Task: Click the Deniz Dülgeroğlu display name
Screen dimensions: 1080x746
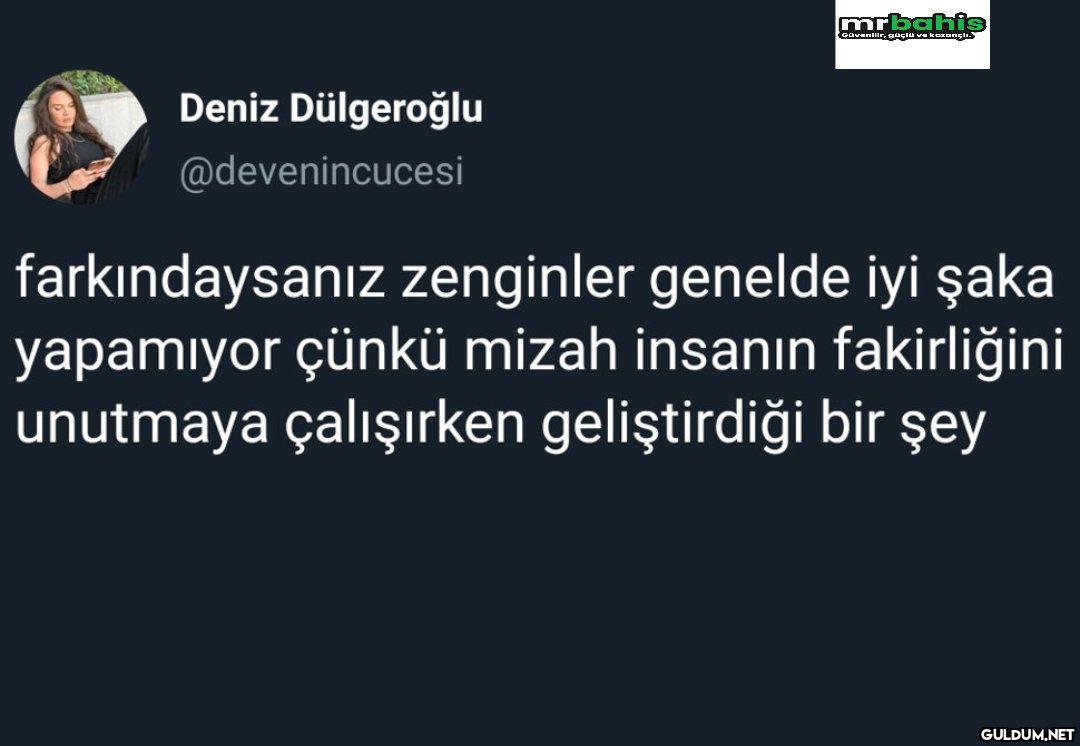Action: click(331, 110)
